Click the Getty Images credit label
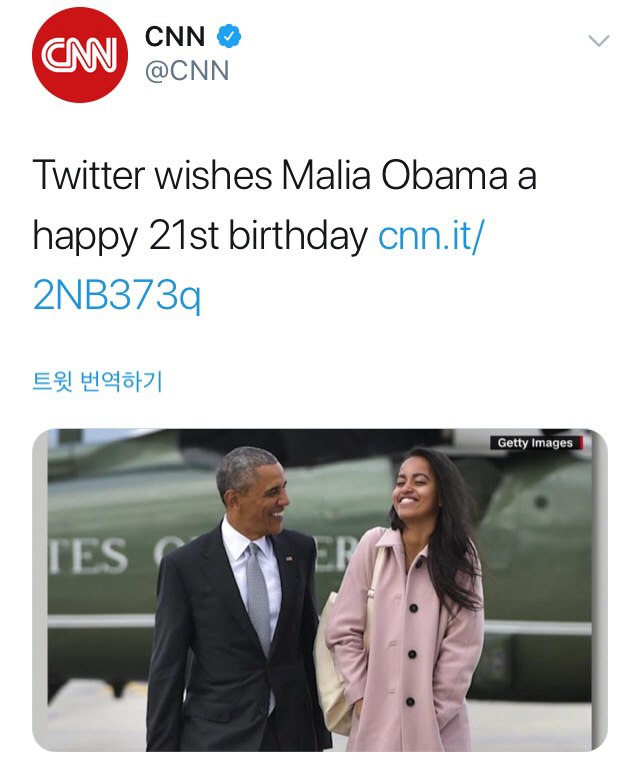 (x=537, y=443)
